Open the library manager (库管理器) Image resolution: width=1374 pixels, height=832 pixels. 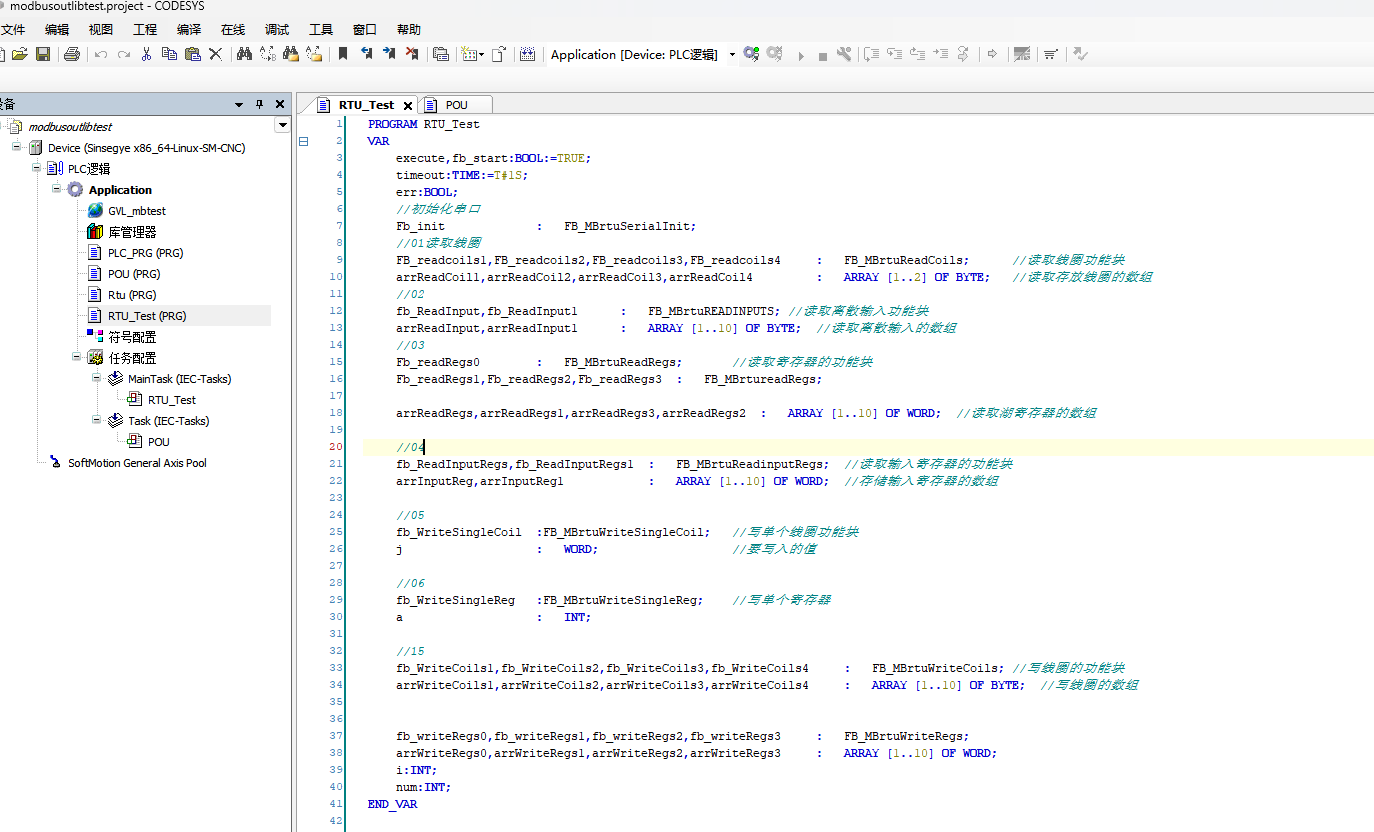[132, 232]
